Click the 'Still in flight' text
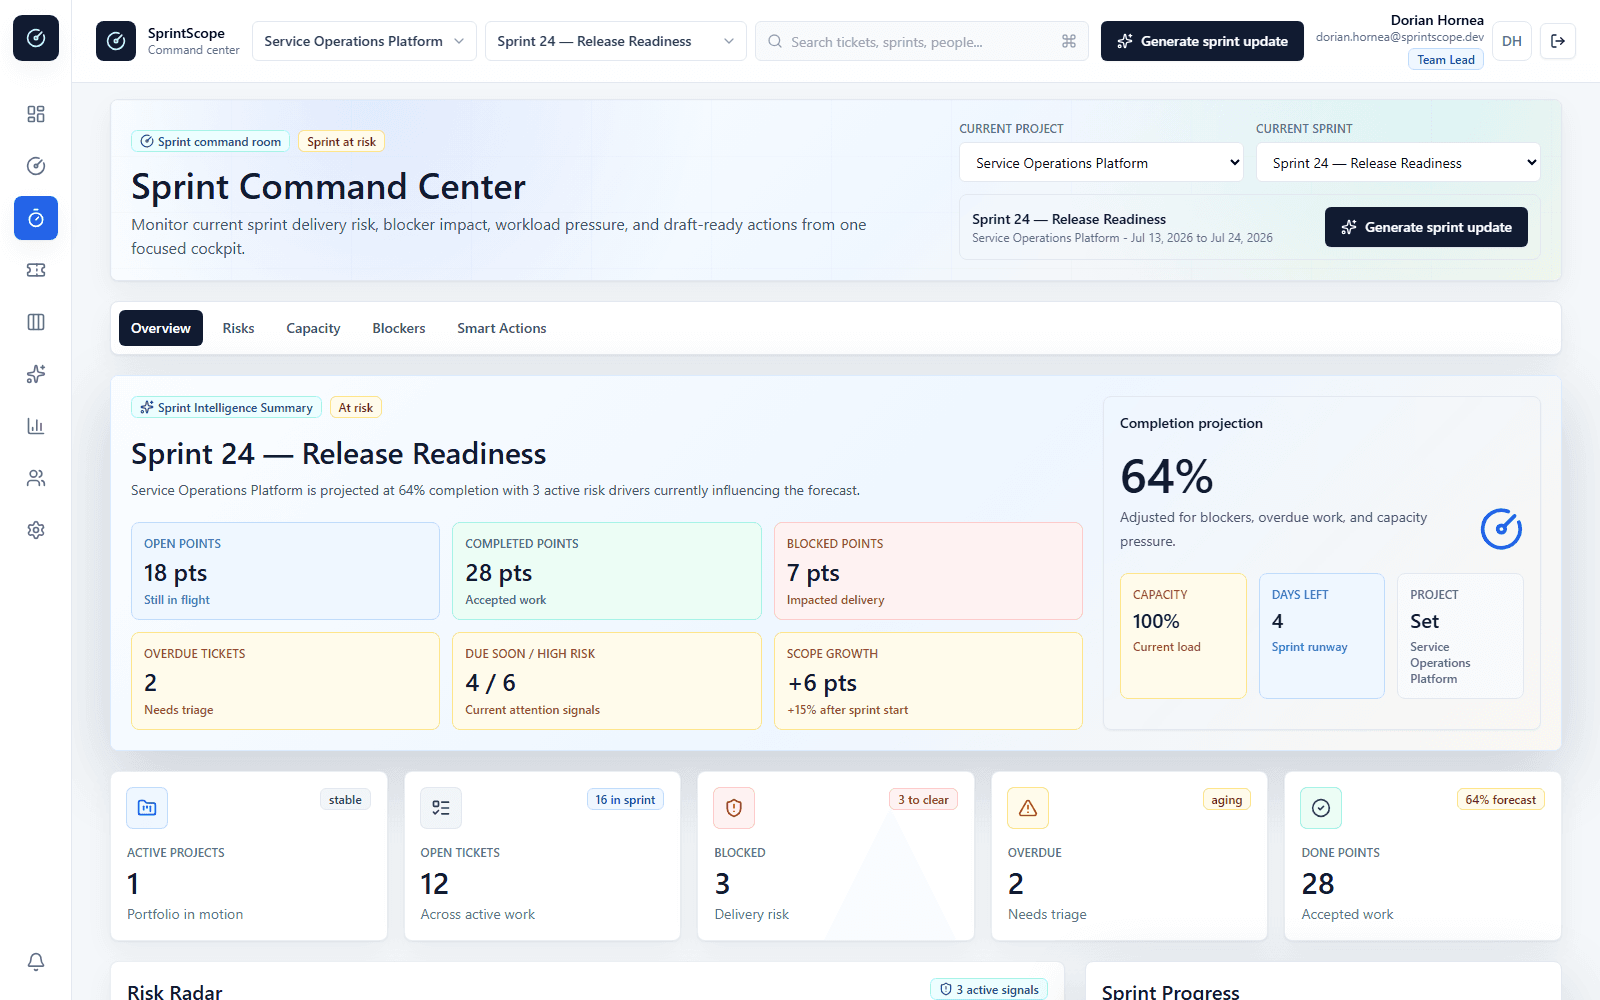This screenshot has width=1600, height=1000. tap(177, 600)
